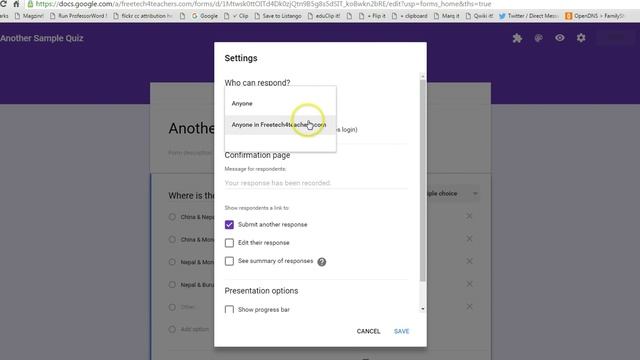Choose Anyone from the respond list

(280, 104)
